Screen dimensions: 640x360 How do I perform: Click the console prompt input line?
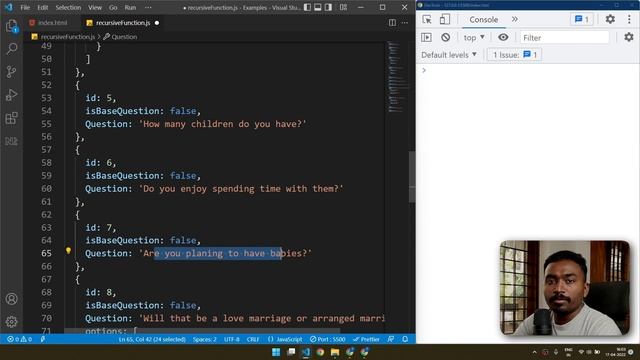coord(527,70)
